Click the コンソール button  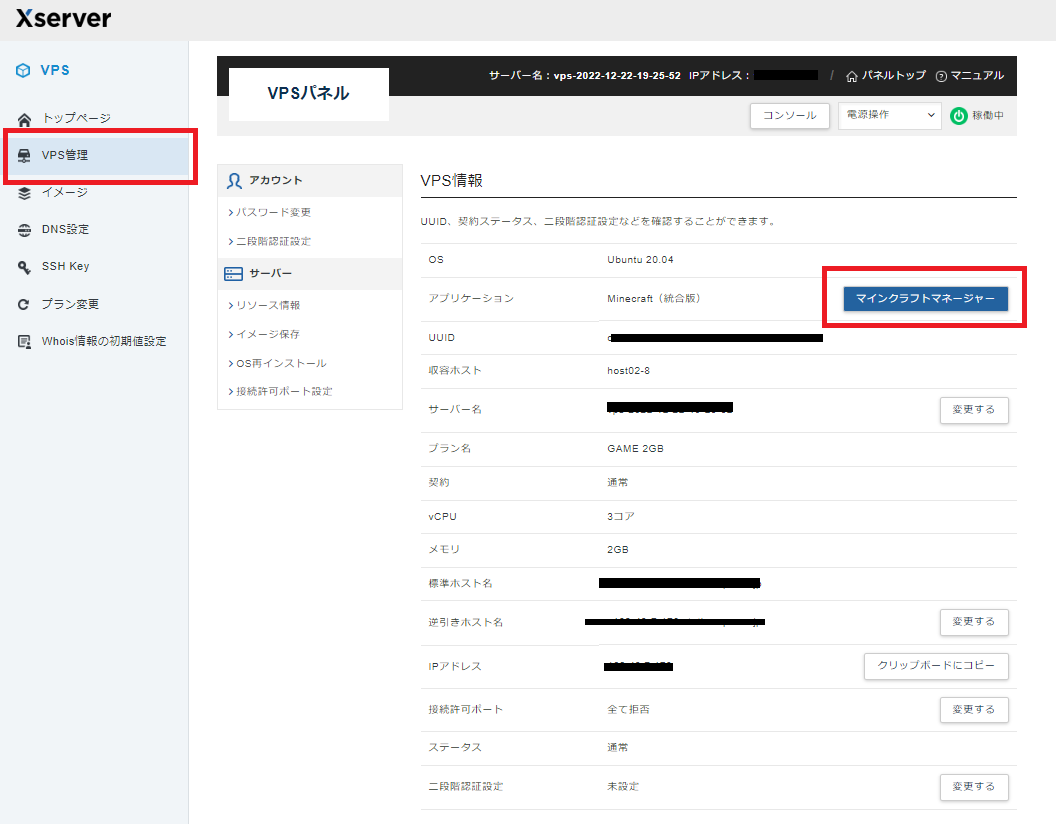[x=790, y=116]
